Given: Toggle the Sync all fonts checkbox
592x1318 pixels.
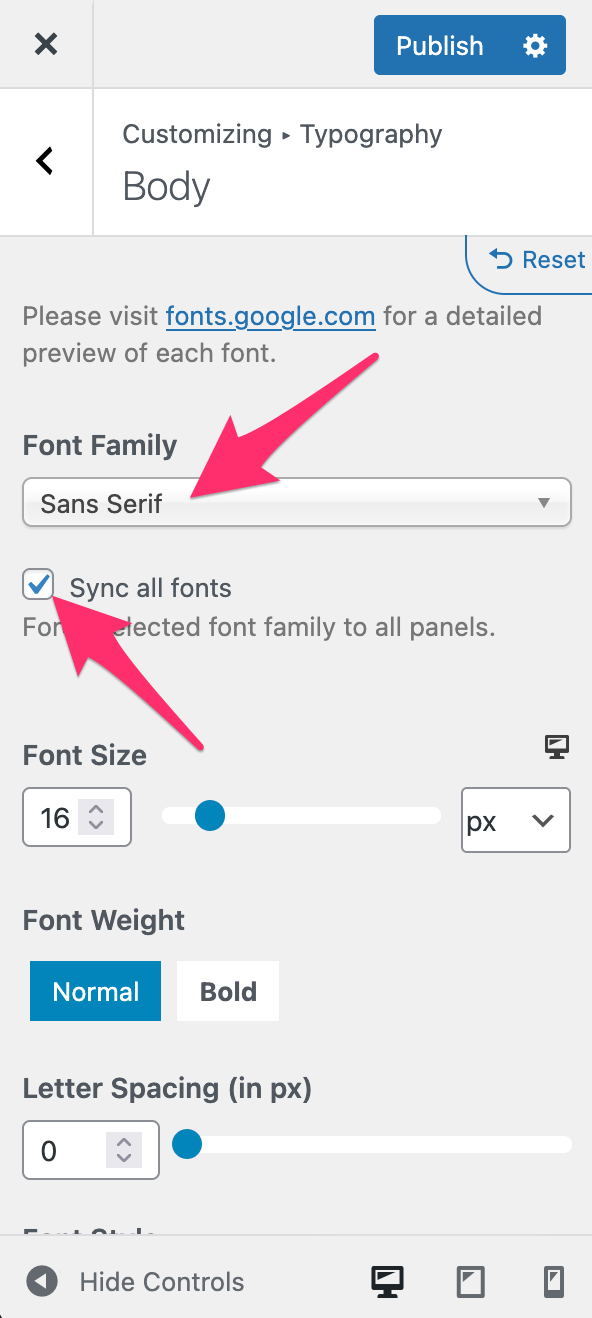Looking at the screenshot, I should (x=39, y=585).
